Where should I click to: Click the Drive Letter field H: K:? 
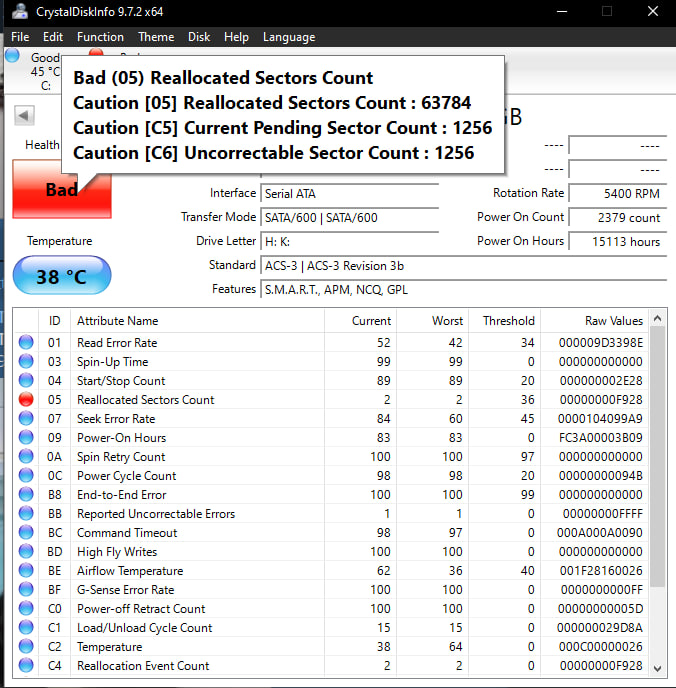pos(350,241)
